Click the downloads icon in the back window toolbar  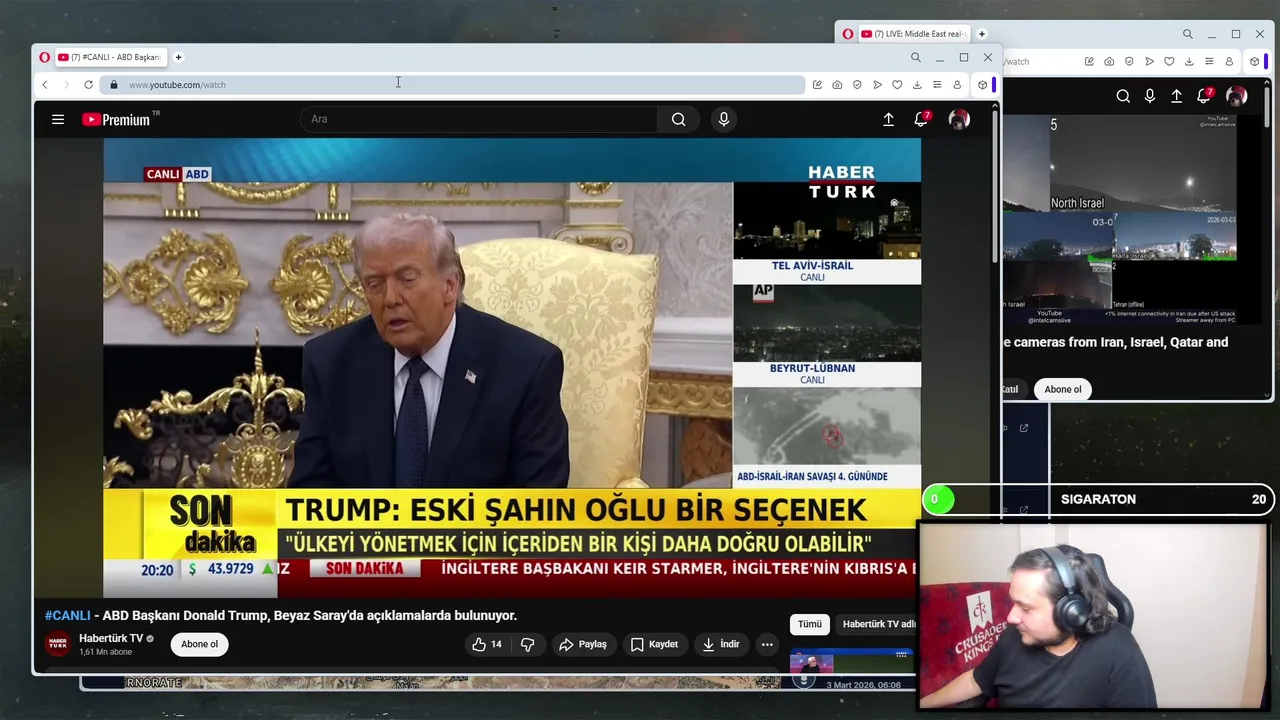pyautogui.click(x=1189, y=61)
